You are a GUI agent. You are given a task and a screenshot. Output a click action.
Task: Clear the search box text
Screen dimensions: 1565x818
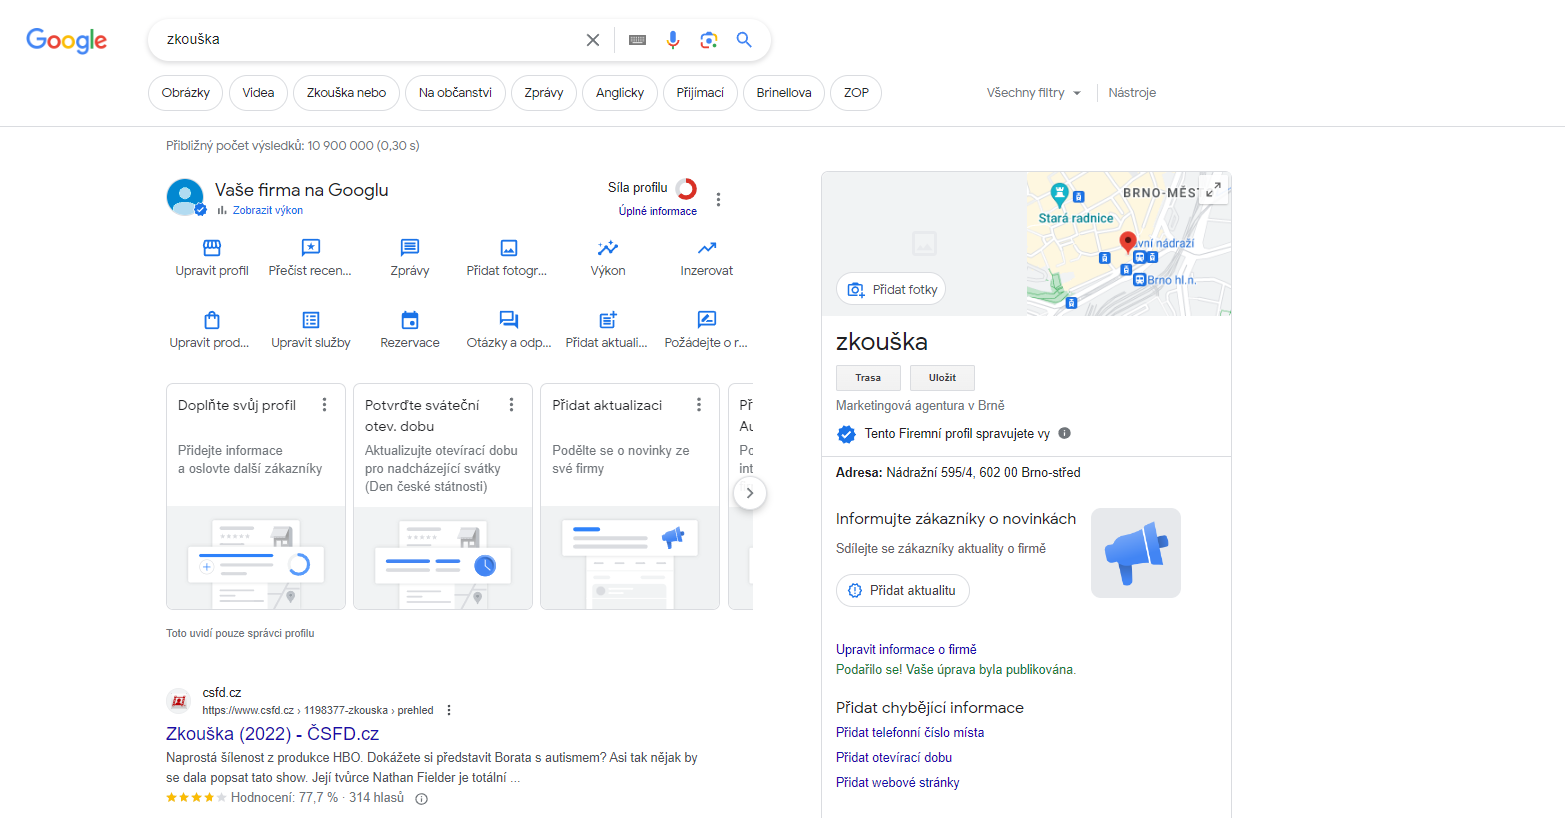coord(593,40)
